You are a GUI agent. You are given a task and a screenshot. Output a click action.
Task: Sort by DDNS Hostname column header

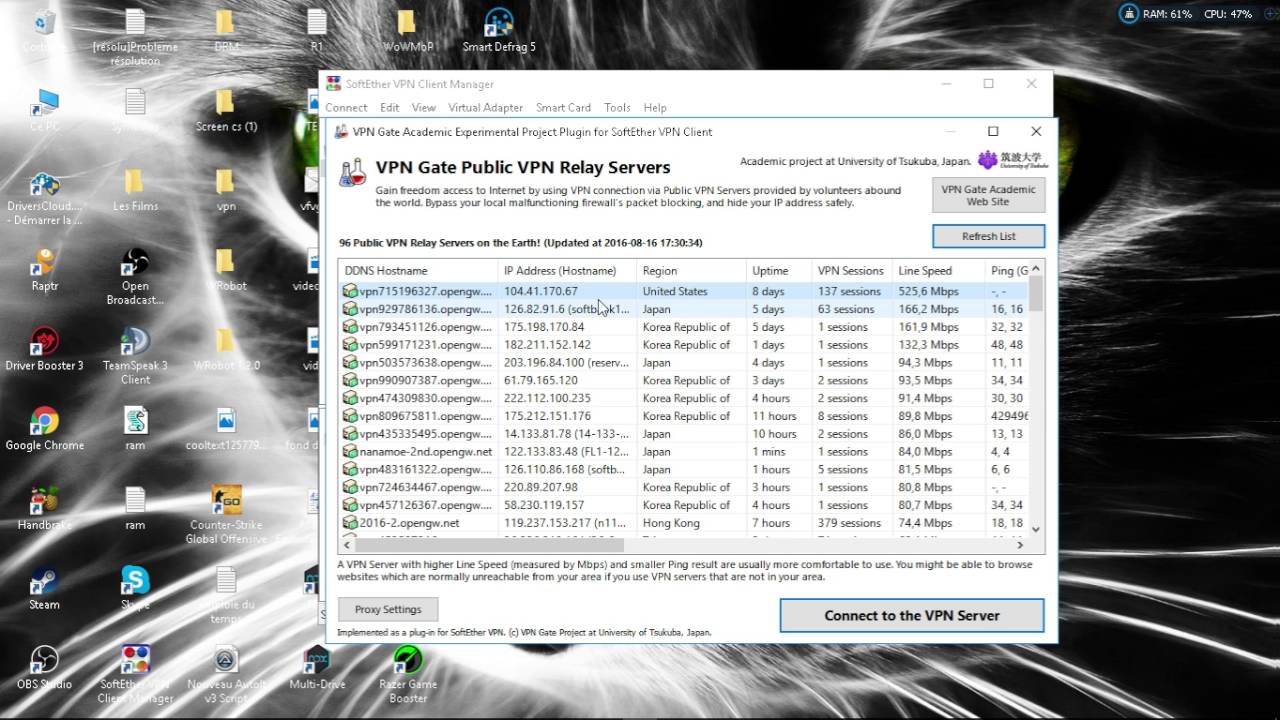tap(418, 270)
